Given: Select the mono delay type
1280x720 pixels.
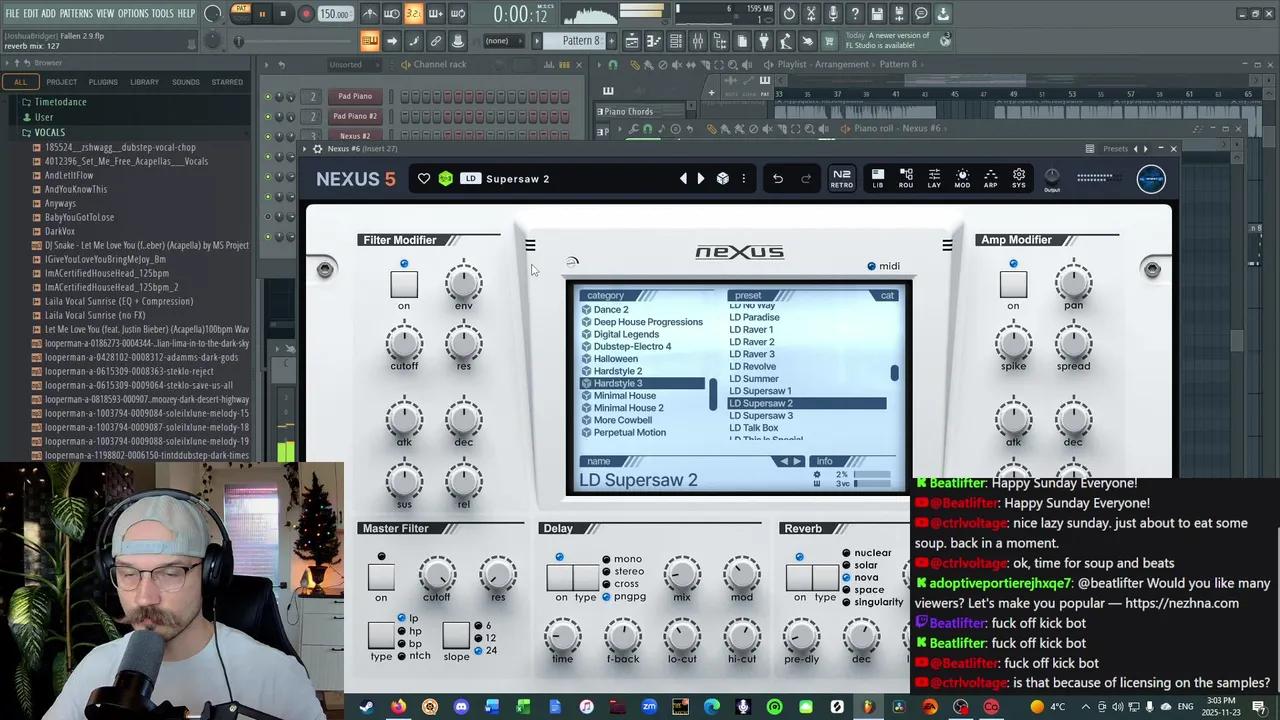Looking at the screenshot, I should tap(622, 559).
